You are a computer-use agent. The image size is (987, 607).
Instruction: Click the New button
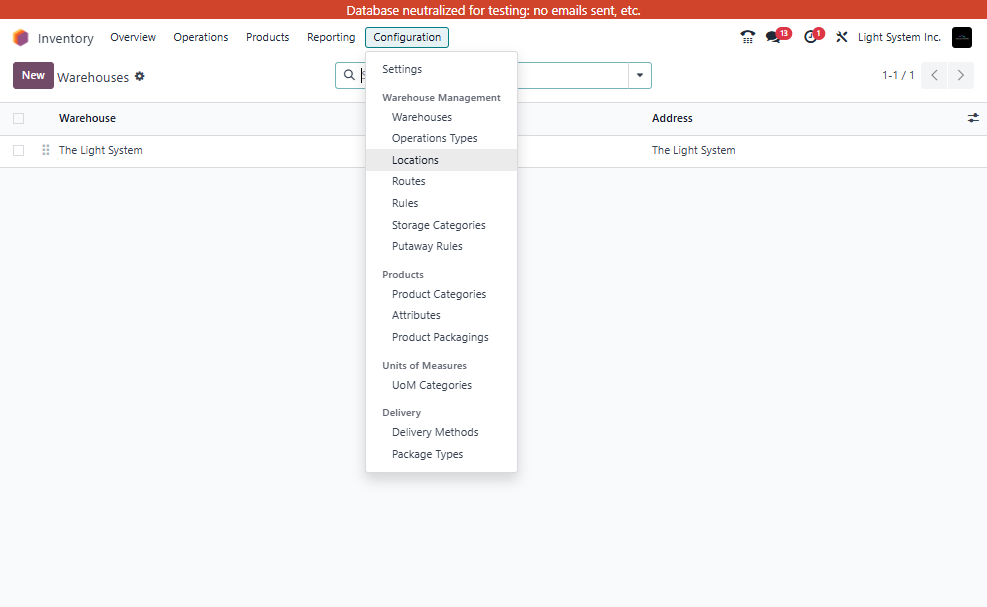33,76
